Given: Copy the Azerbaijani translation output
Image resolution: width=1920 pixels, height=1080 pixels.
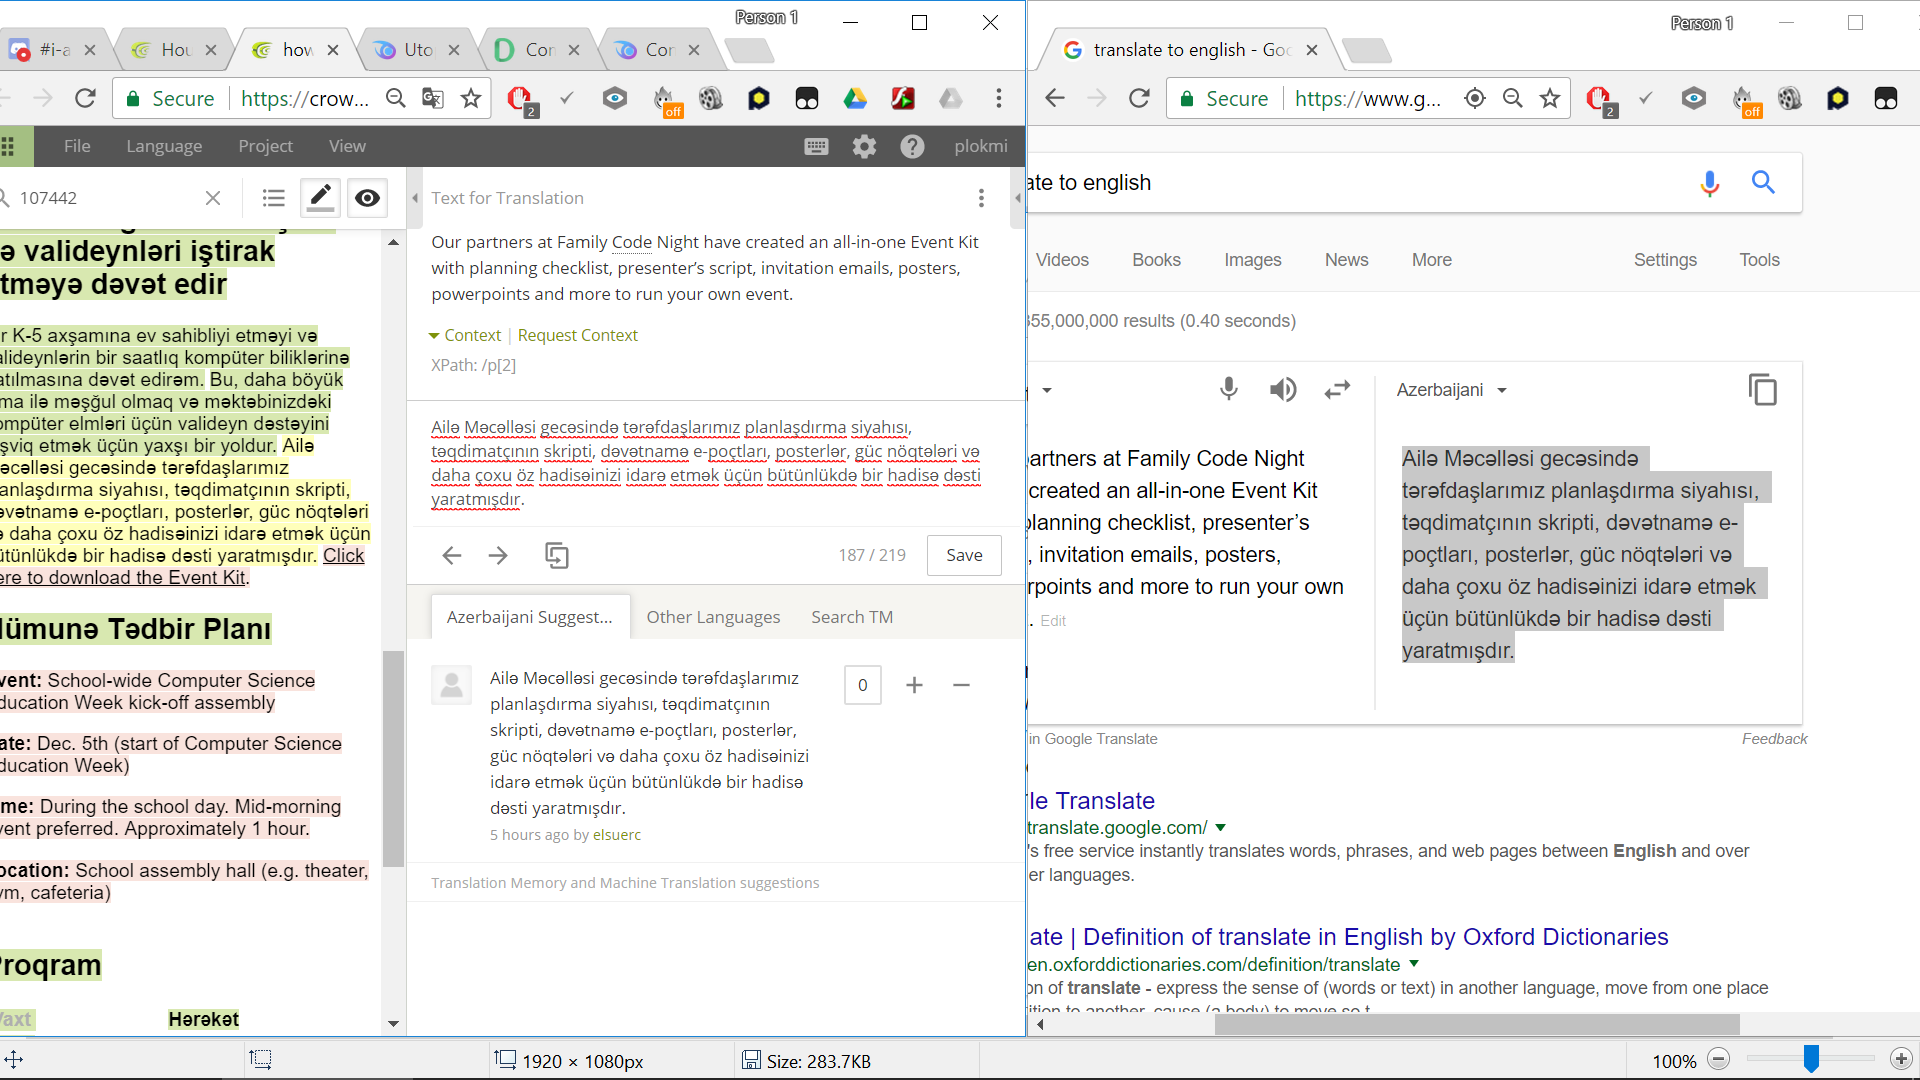Looking at the screenshot, I should coord(1763,389).
